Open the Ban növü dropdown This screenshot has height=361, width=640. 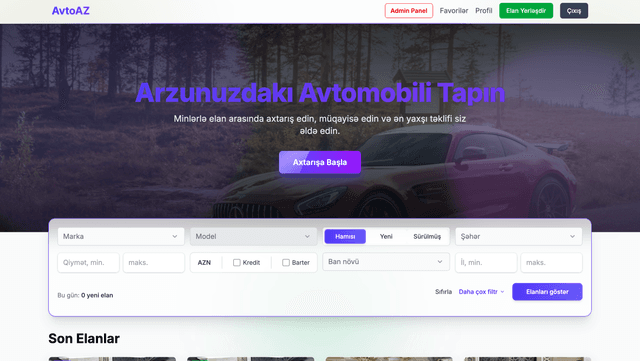(x=386, y=262)
